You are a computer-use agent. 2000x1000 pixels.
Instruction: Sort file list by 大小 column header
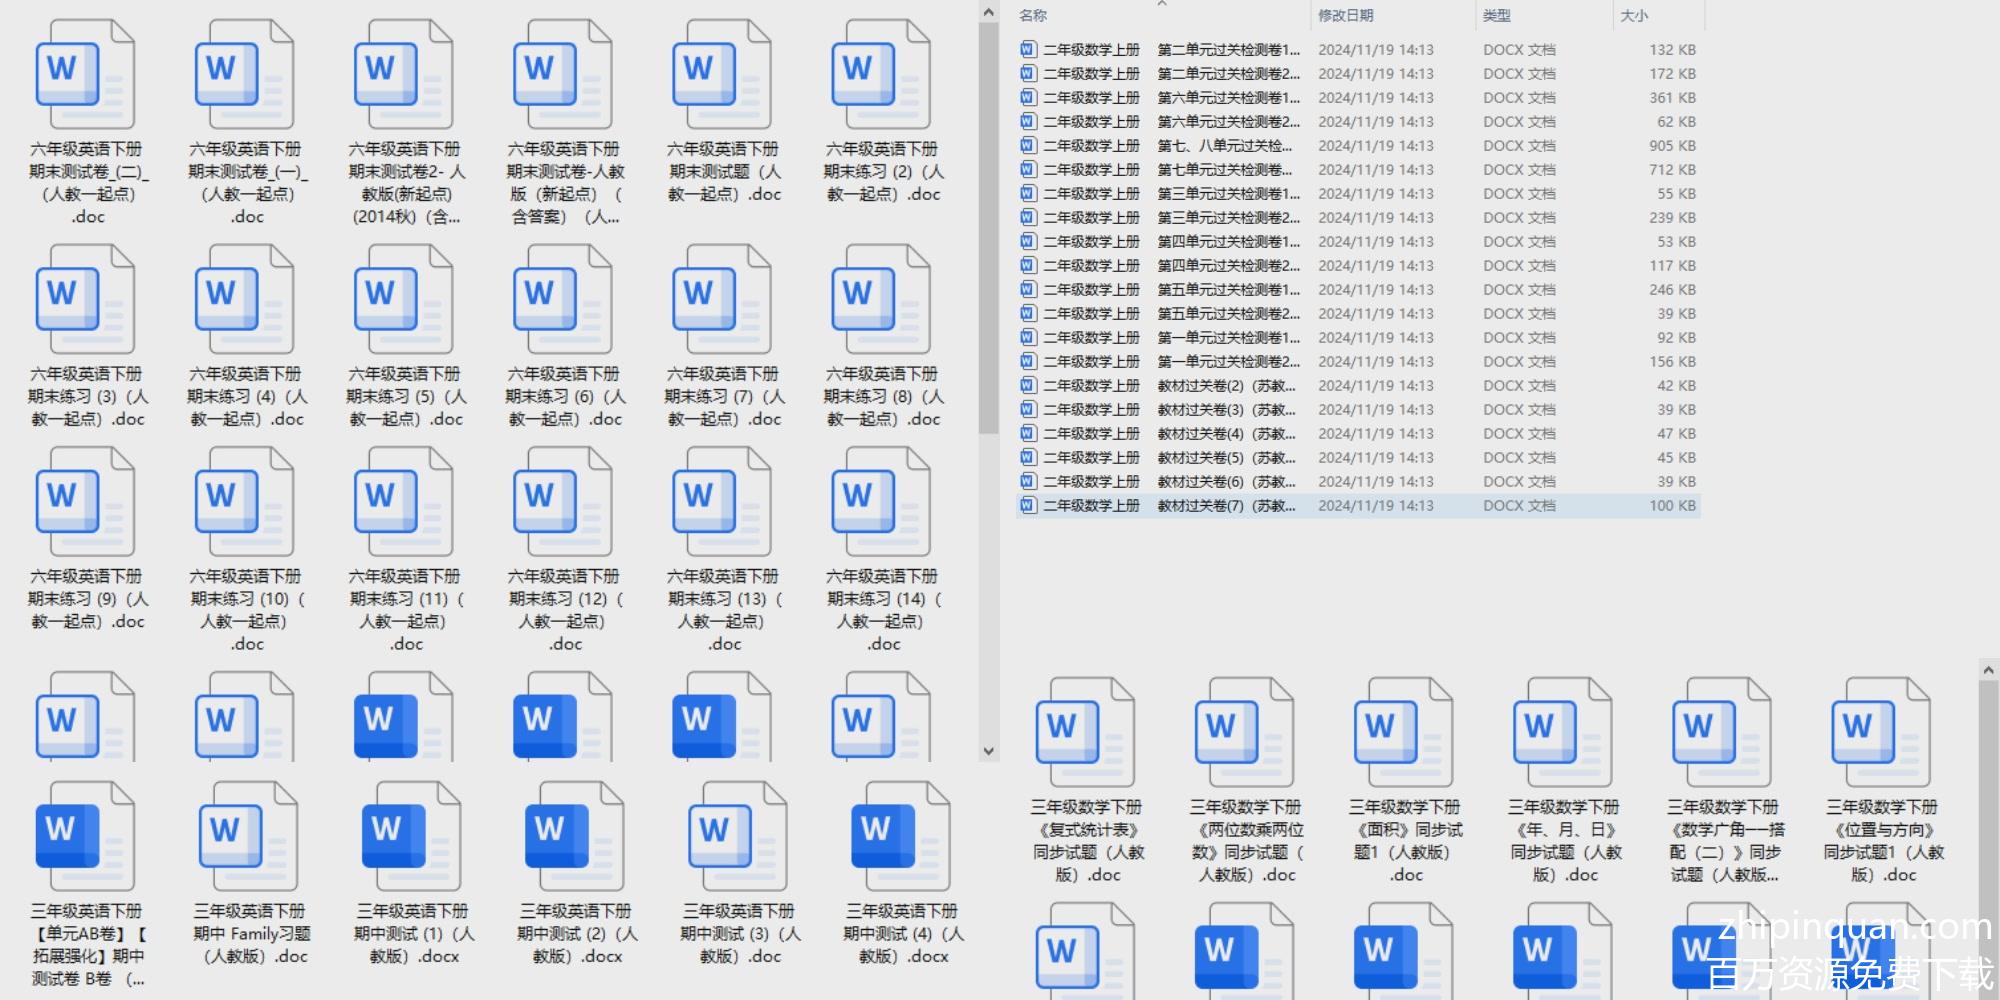coord(1634,16)
